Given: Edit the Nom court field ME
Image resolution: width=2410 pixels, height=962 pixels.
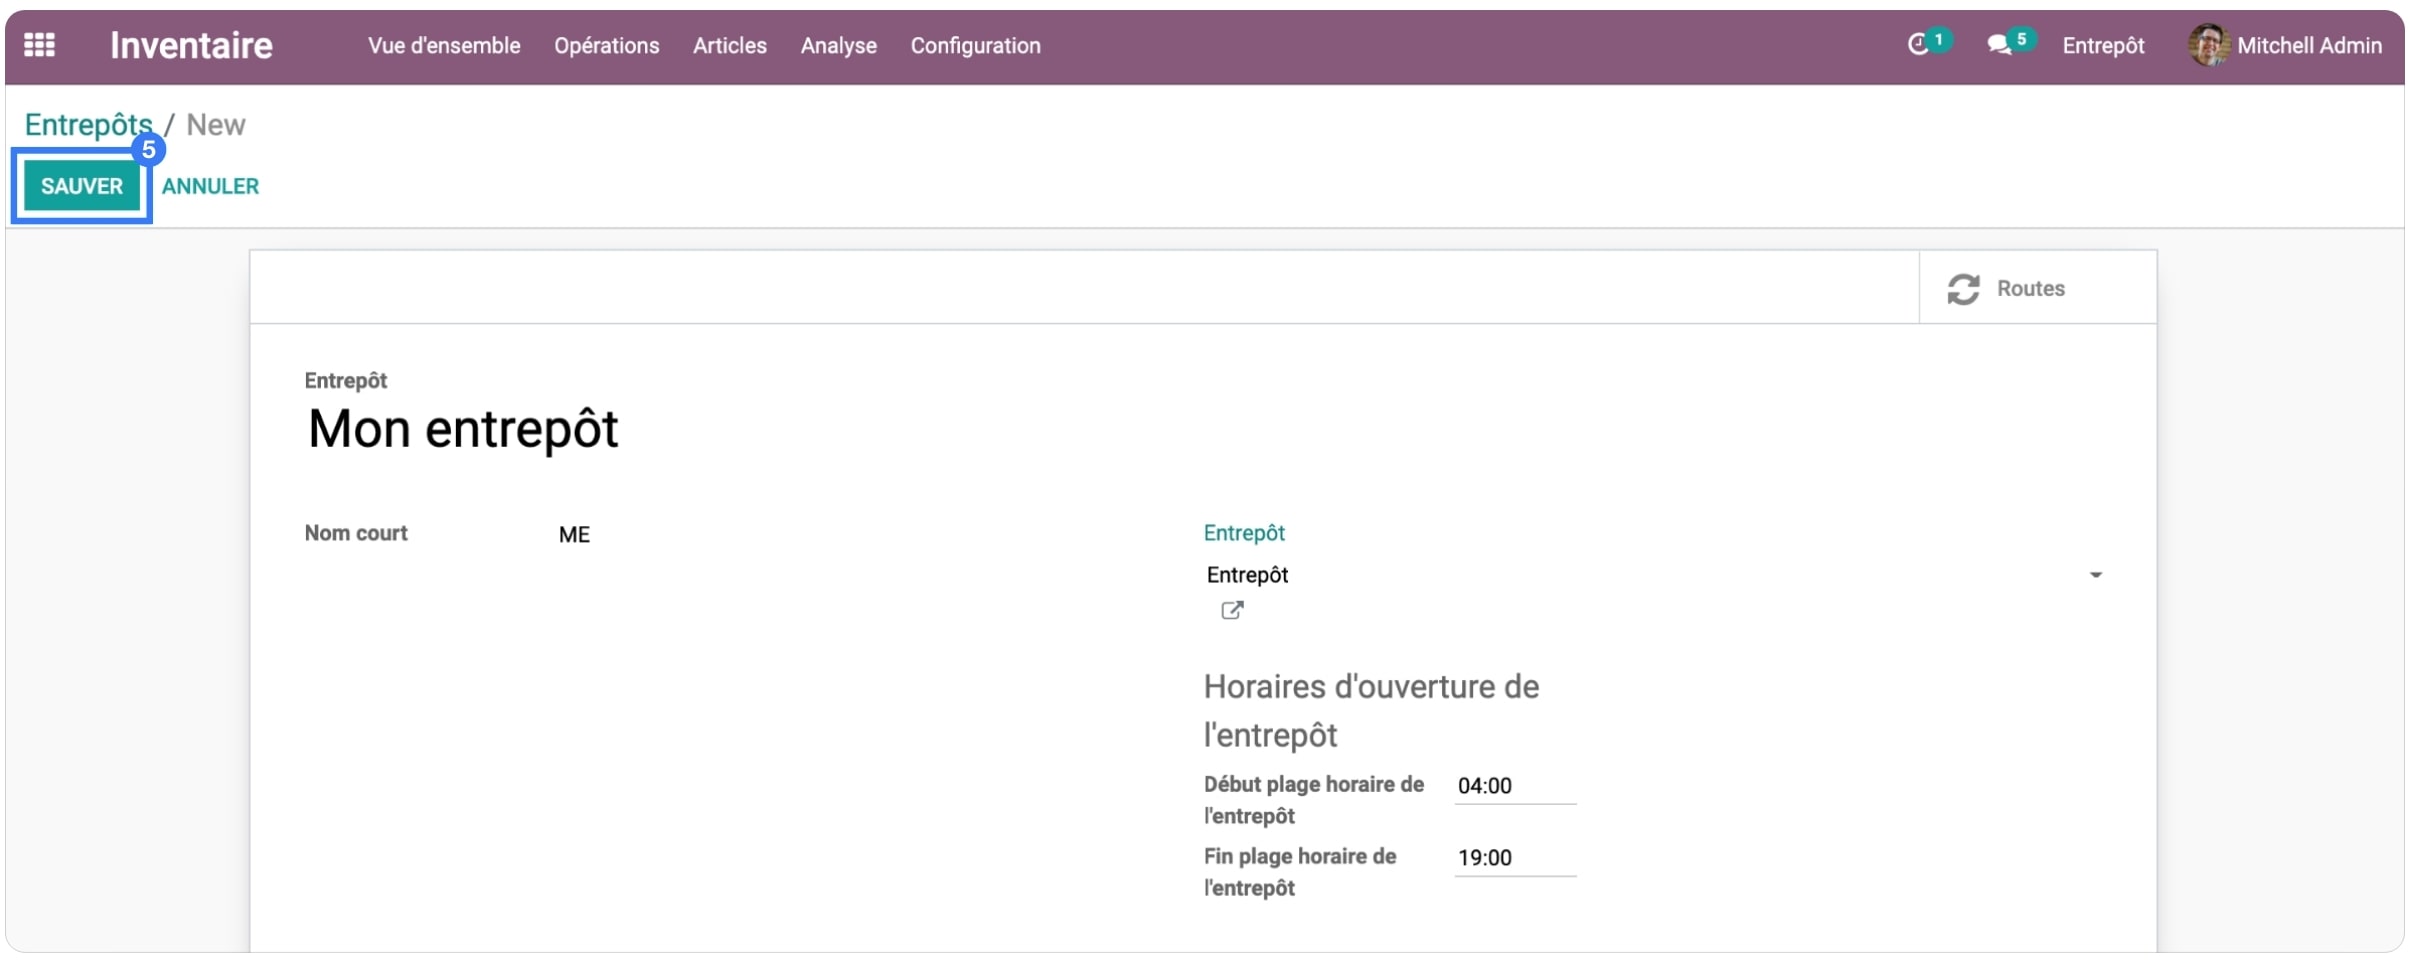Looking at the screenshot, I should tap(574, 535).
